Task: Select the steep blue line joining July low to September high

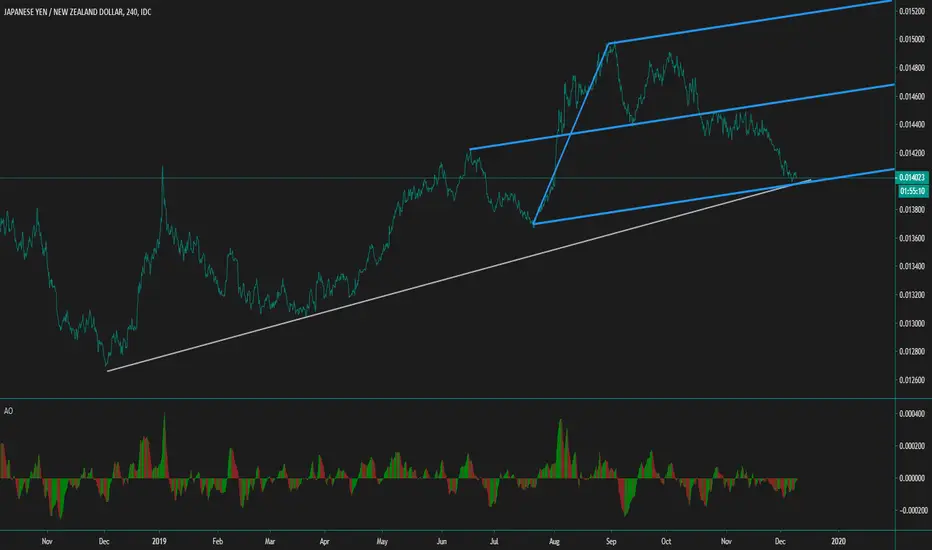Action: [571, 134]
